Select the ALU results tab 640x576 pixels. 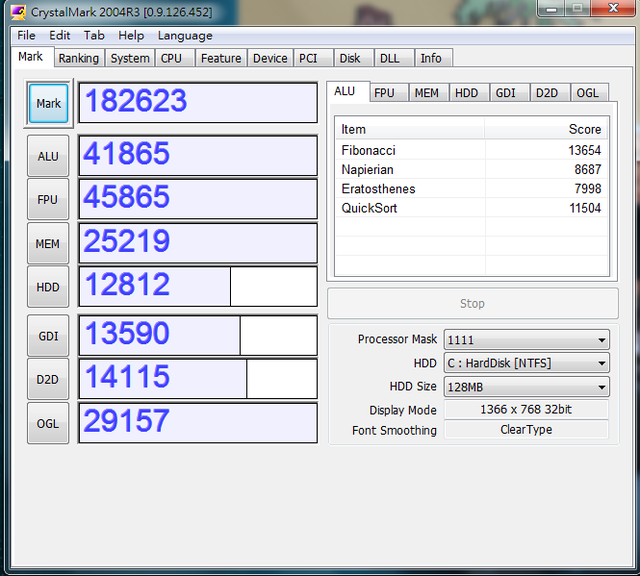pyautogui.click(x=348, y=91)
